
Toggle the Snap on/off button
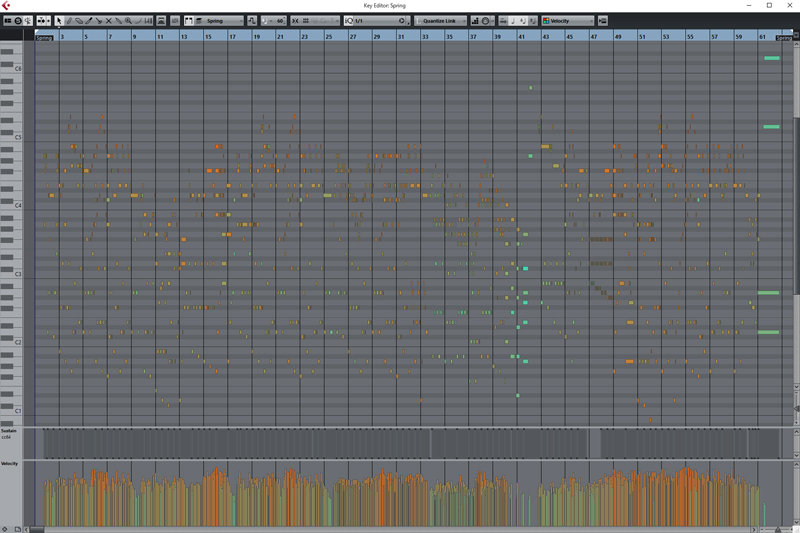tap(295, 21)
